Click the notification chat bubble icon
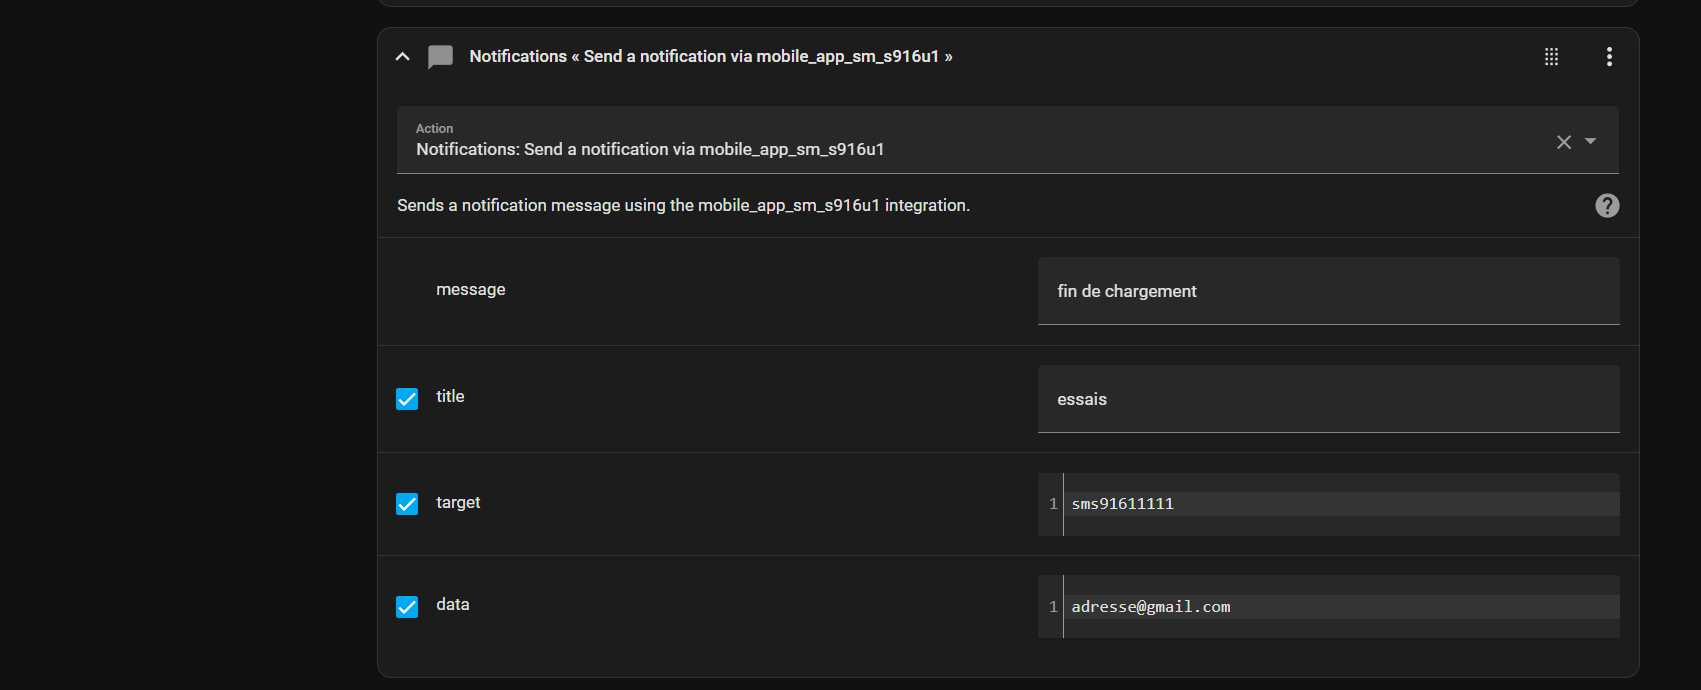Screen dimensions: 1701x690 (x=440, y=57)
